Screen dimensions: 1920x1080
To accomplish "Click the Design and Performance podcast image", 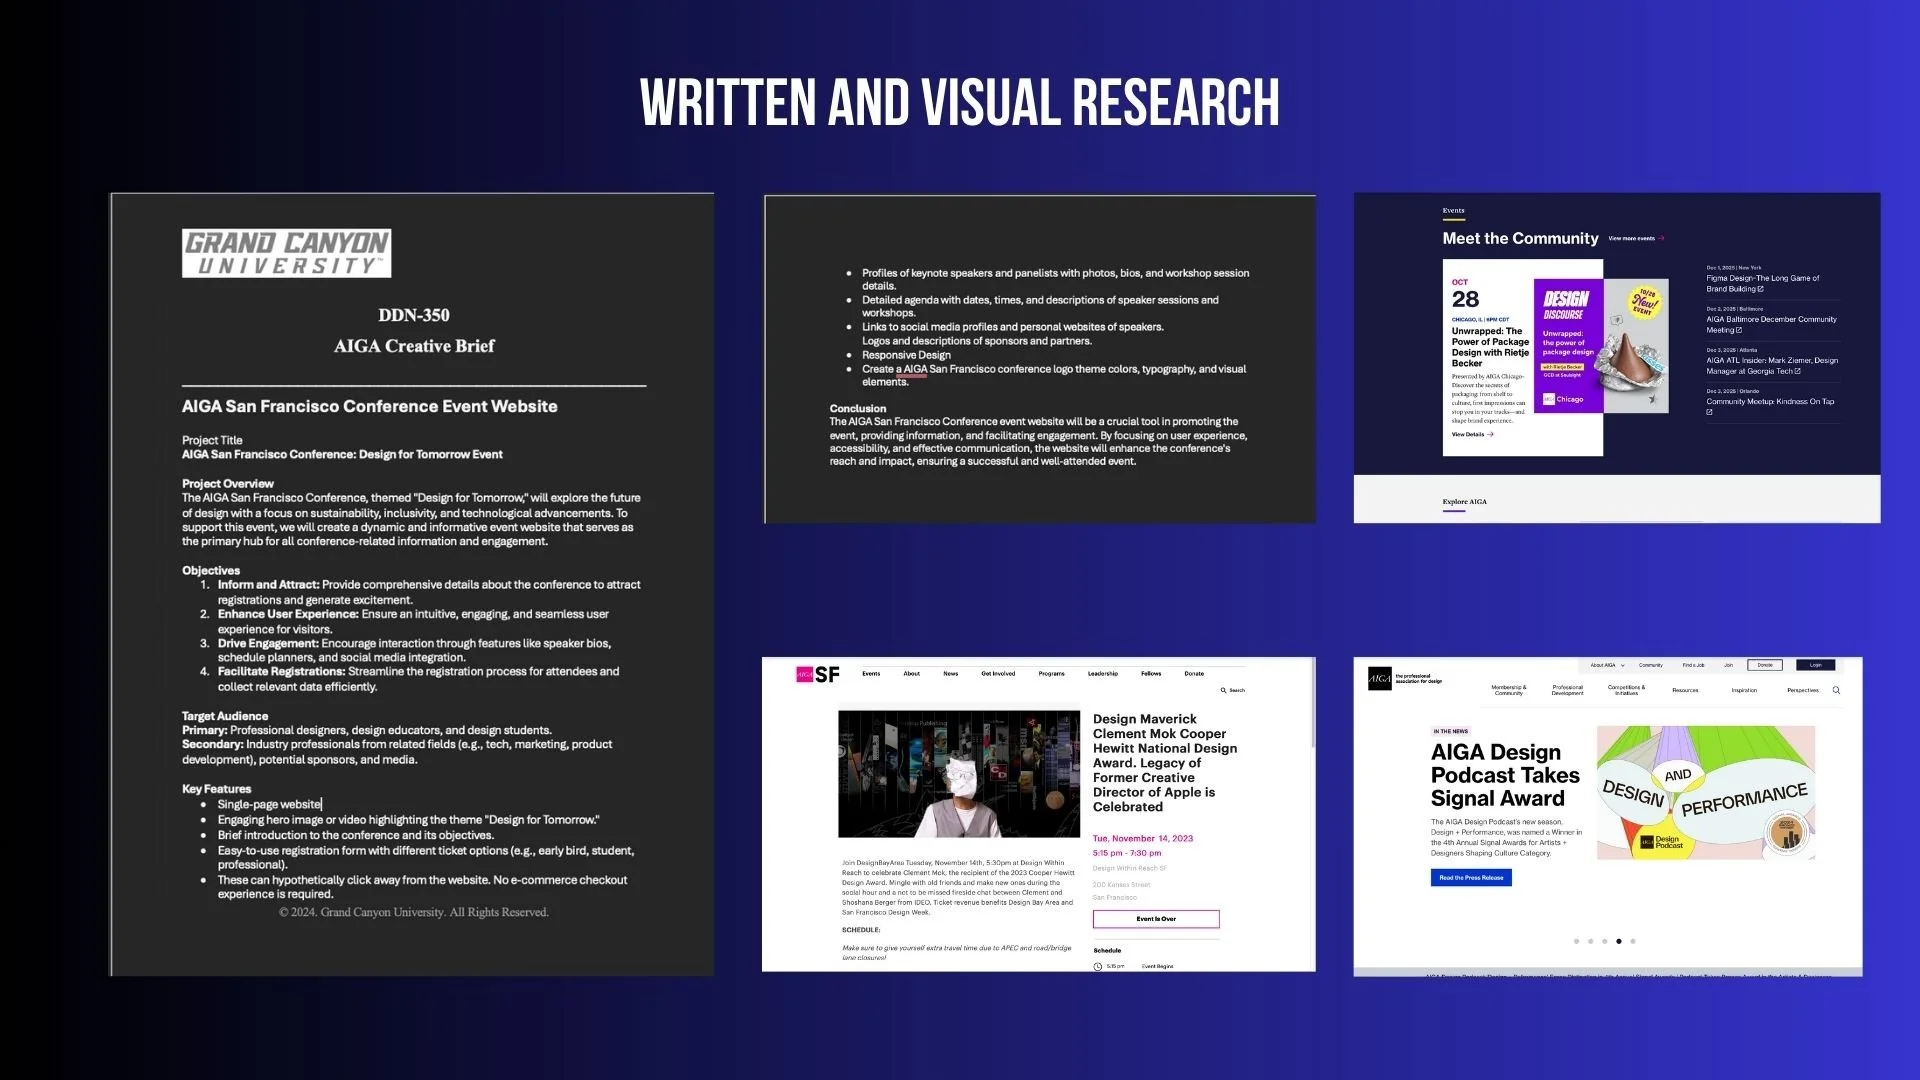I will [x=1706, y=793].
